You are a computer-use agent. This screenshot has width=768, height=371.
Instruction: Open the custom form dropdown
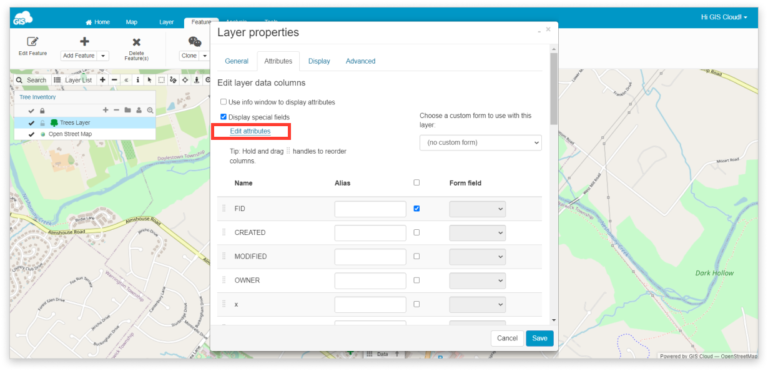pyautogui.click(x=480, y=143)
